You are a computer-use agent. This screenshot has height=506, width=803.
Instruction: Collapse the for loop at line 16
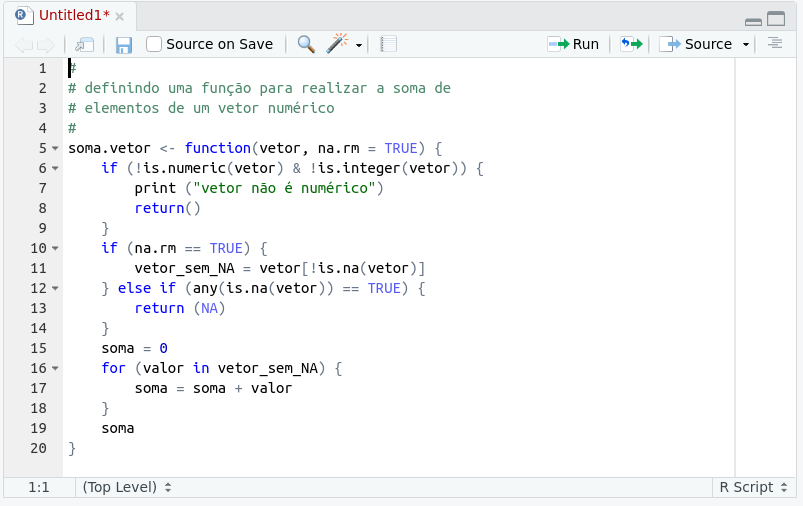tap(55, 368)
